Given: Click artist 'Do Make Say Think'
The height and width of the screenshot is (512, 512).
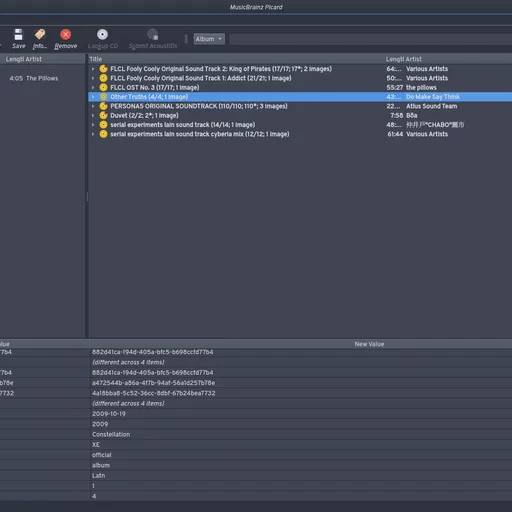Looking at the screenshot, I should pyautogui.click(x=433, y=97).
